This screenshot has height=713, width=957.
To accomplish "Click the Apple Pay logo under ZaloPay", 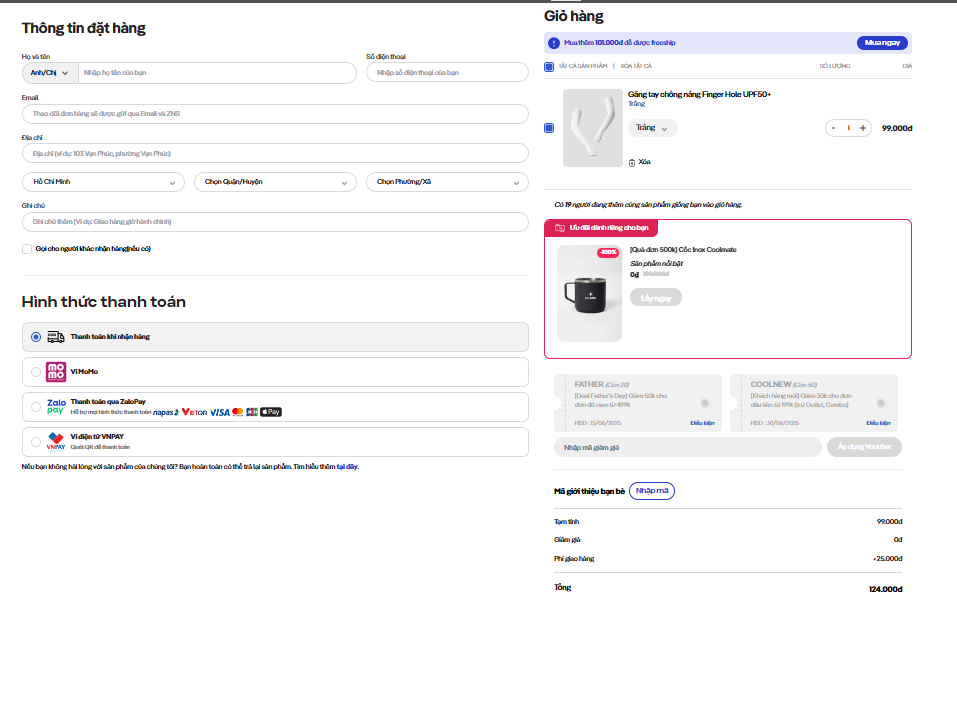I will tap(271, 412).
